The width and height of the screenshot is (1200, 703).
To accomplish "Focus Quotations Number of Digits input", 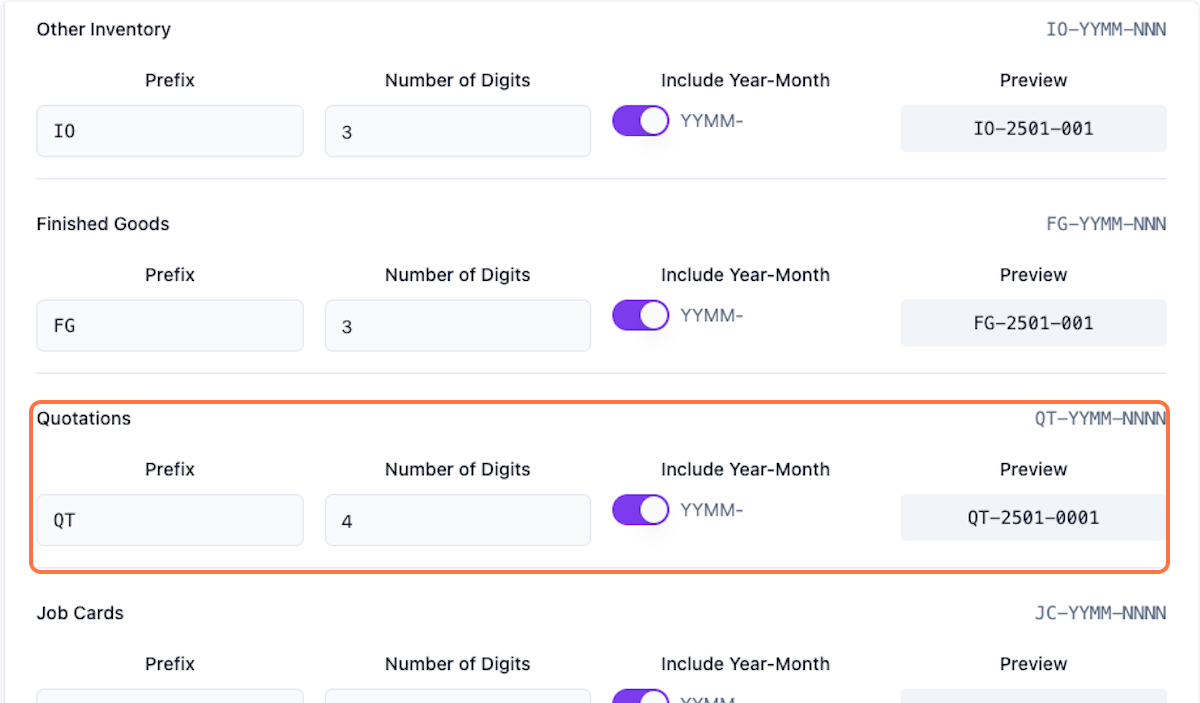I will tap(457, 520).
